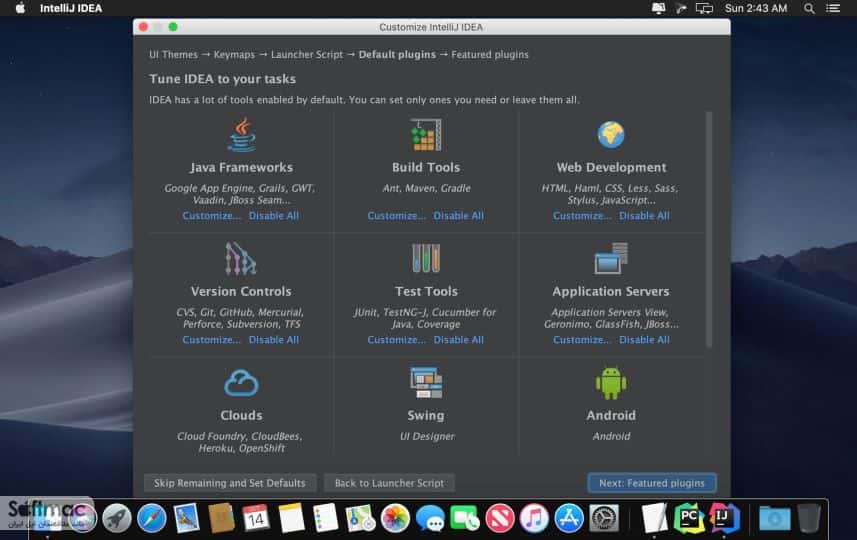This screenshot has width=857, height=540.
Task: Click the Swing UI Designer icon
Action: (x=426, y=382)
